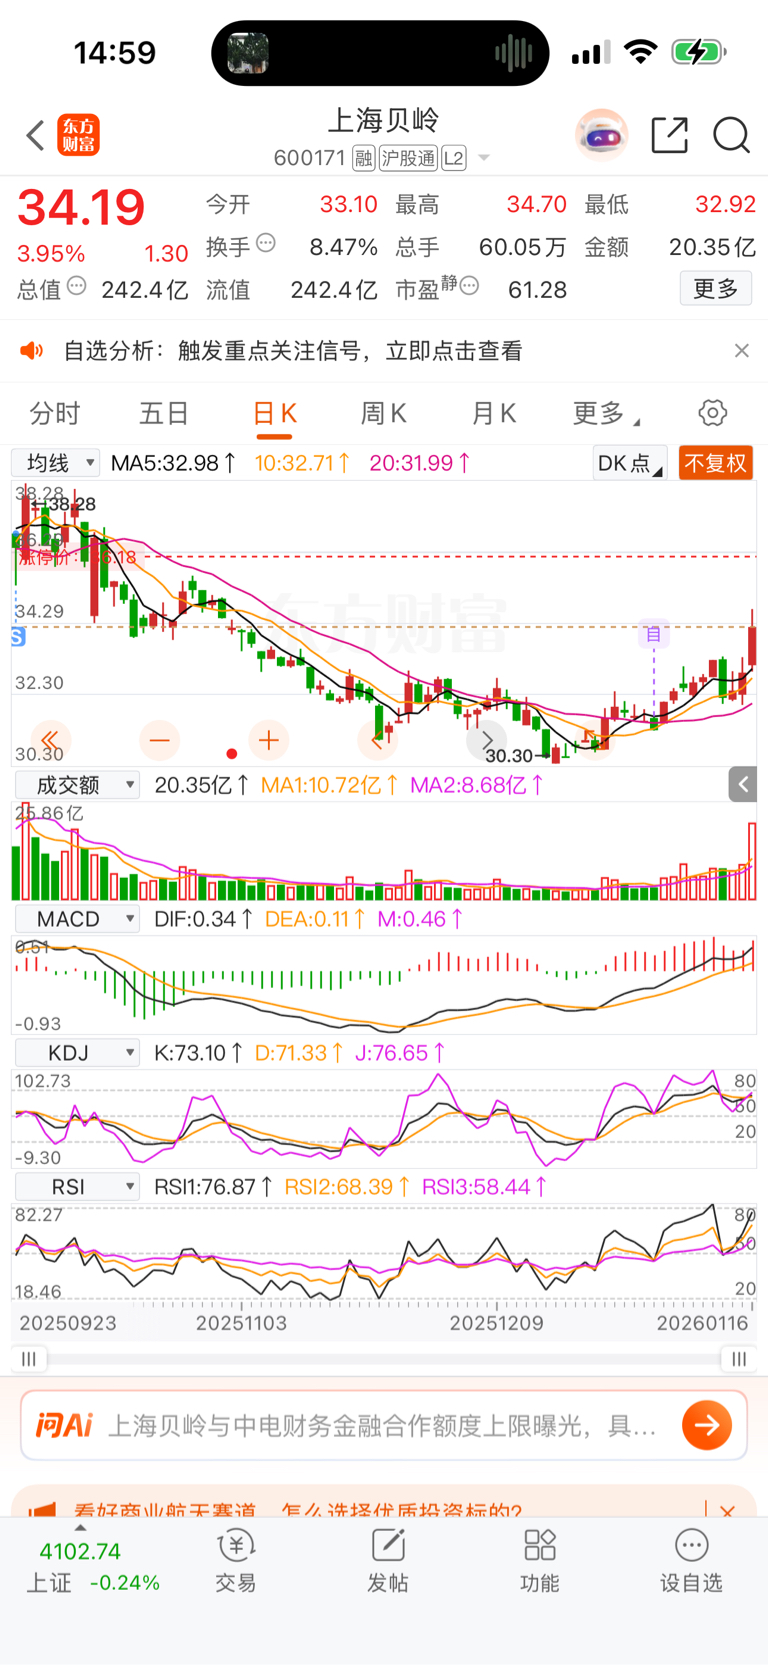Open the 均线 indicator dropdown
The height and width of the screenshot is (1665, 768).
[x=56, y=463]
